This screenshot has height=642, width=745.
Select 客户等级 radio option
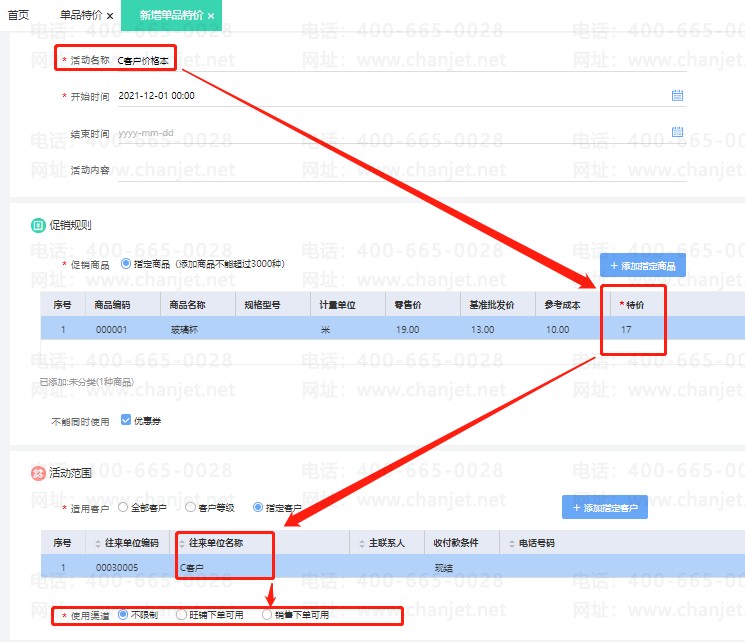(x=190, y=507)
